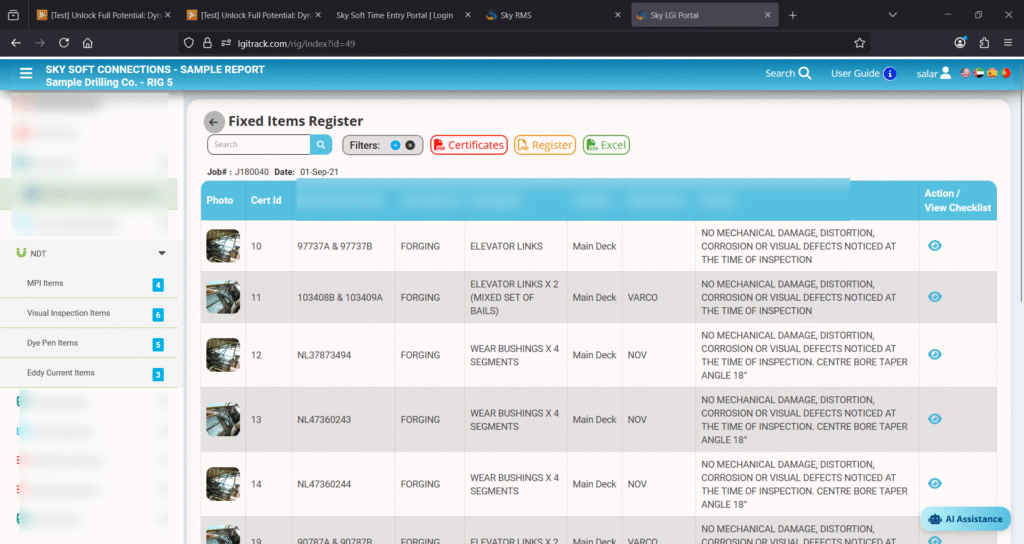
Task: Switch to Sky Soft Time Entry Portal tab
Action: pyautogui.click(x=403, y=15)
